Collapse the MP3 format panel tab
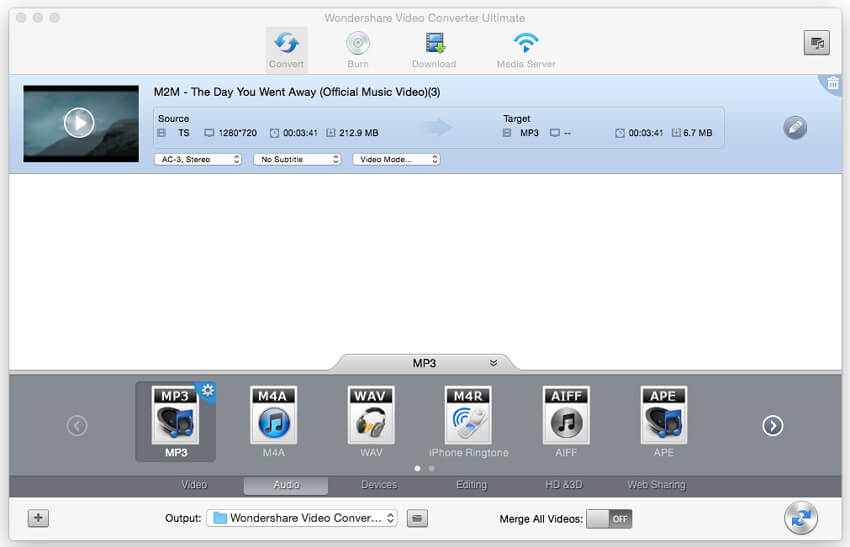The width and height of the screenshot is (850, 547). point(424,363)
